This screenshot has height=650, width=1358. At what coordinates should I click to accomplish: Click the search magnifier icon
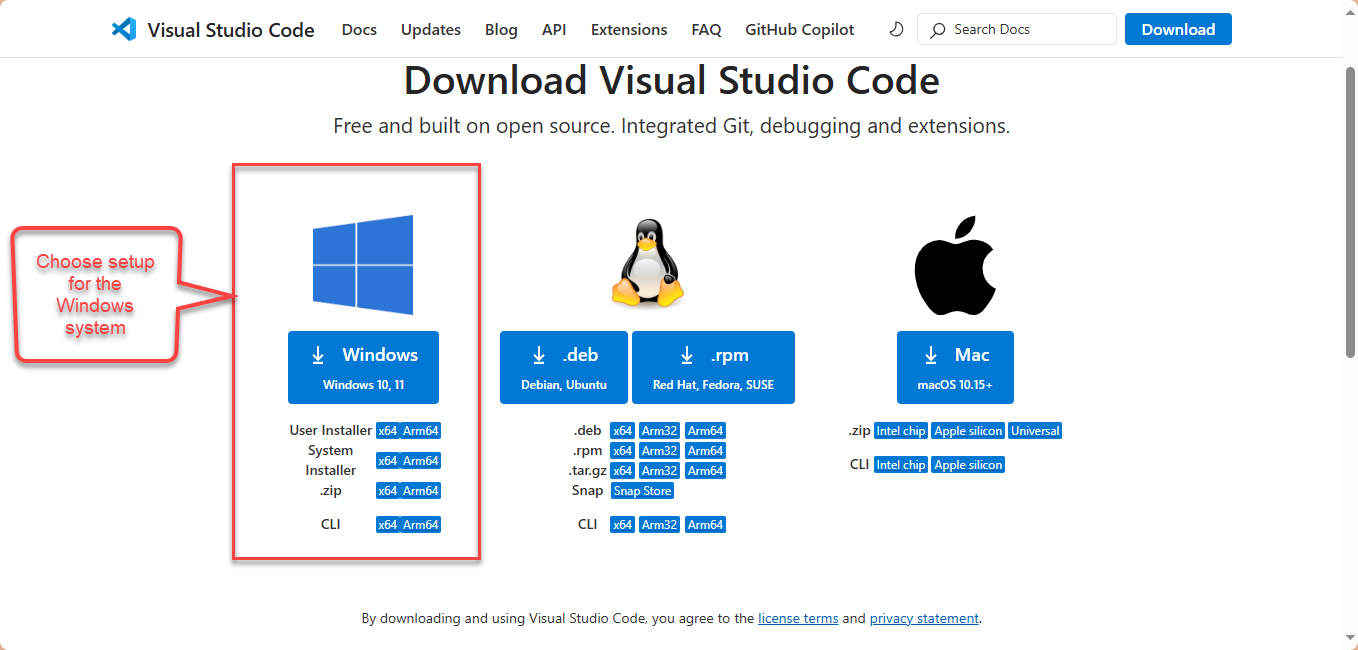pos(937,29)
